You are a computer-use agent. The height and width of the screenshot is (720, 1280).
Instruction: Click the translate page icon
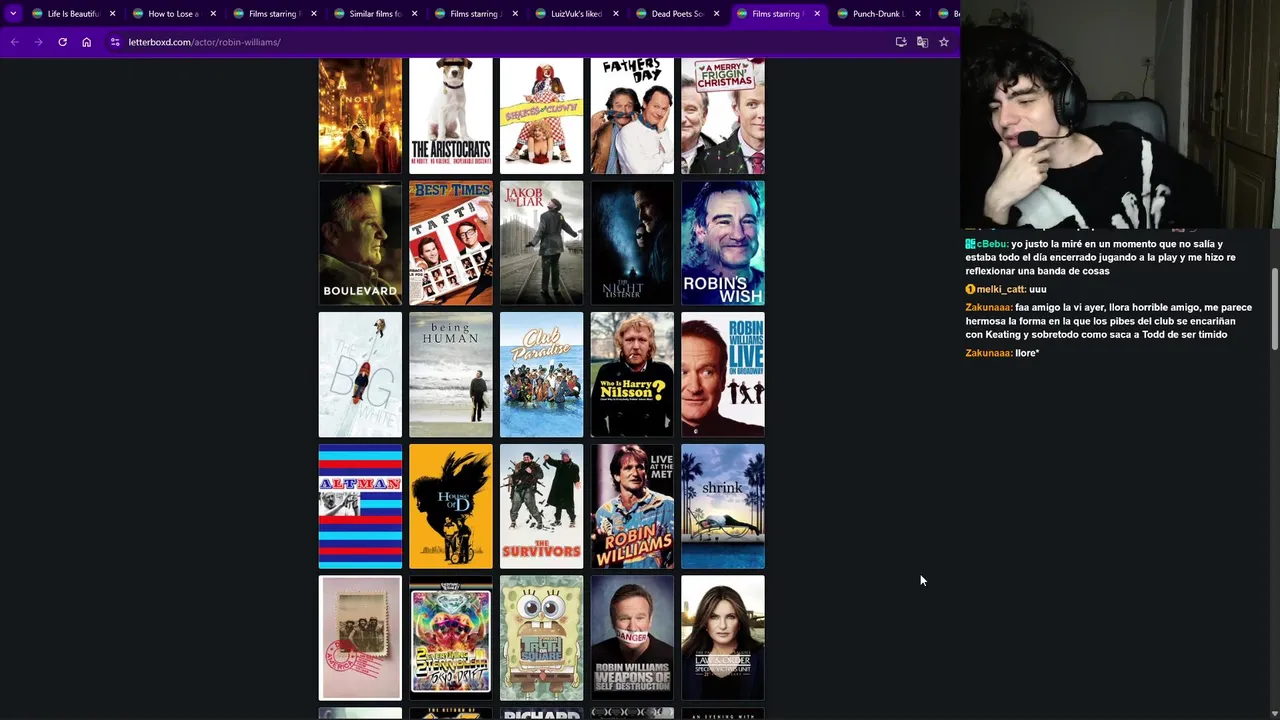[922, 42]
